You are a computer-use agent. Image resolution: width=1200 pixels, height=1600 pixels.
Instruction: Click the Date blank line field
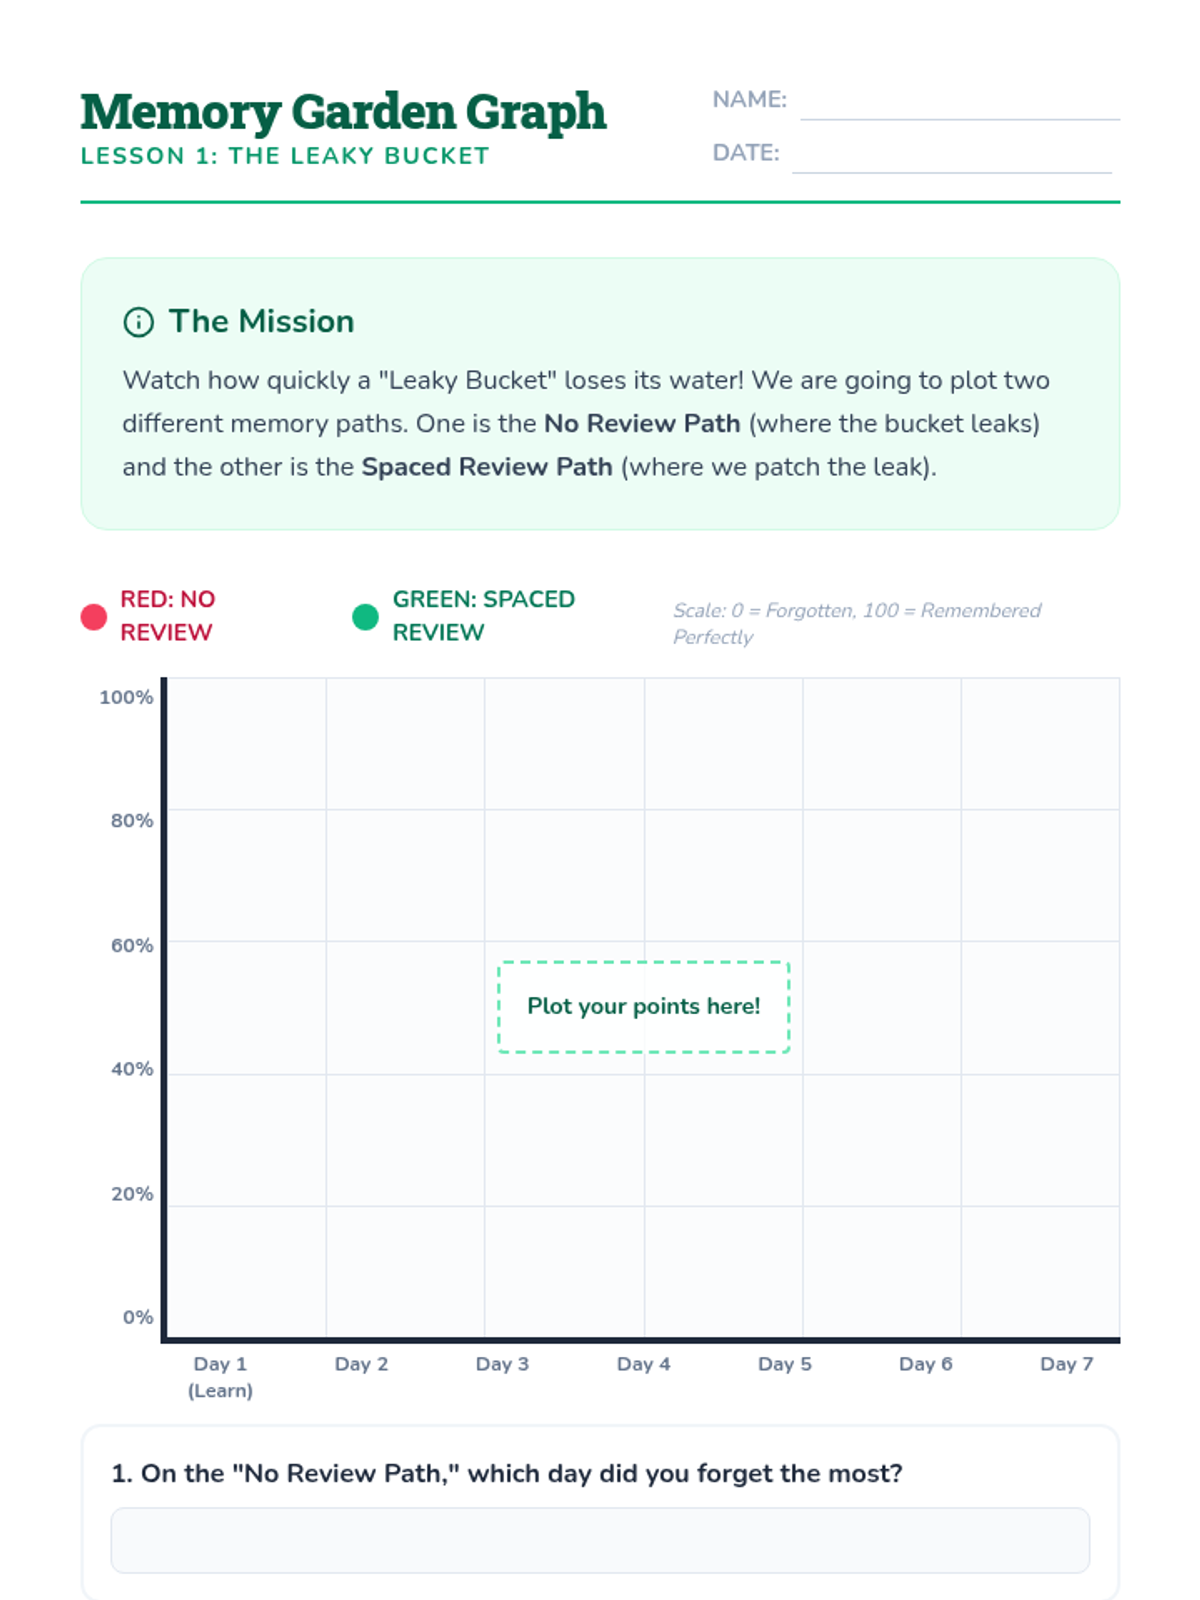[951, 157]
